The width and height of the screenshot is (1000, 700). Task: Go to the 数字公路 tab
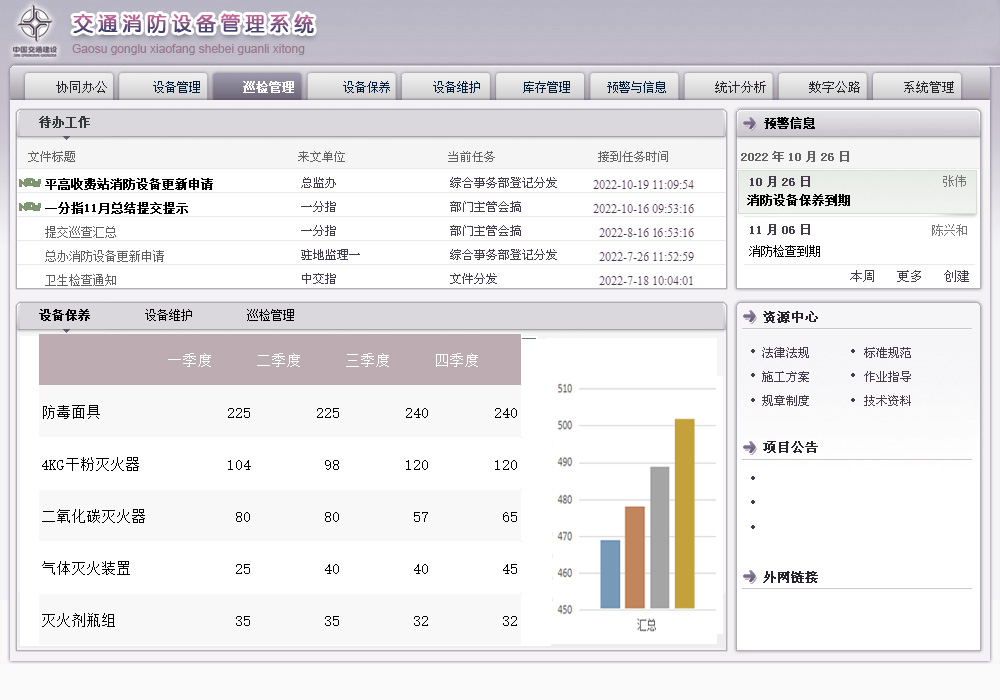coord(823,87)
